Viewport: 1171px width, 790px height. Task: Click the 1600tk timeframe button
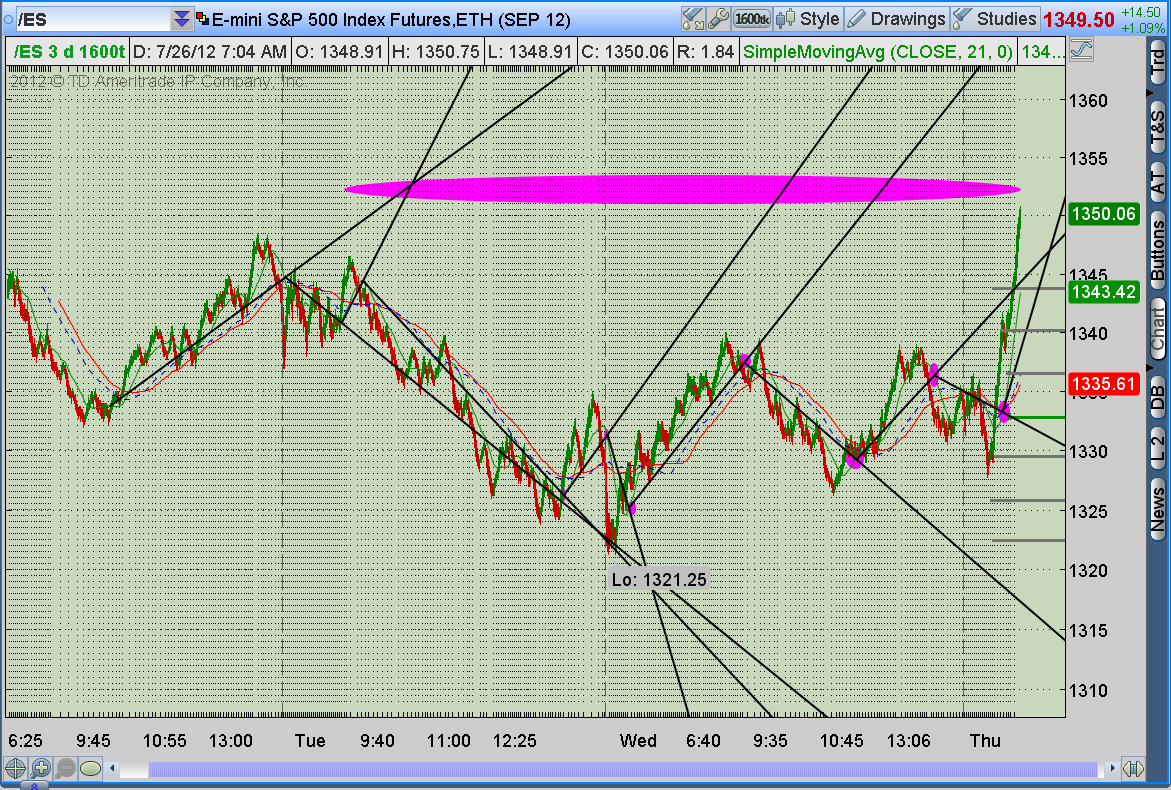[x=751, y=19]
